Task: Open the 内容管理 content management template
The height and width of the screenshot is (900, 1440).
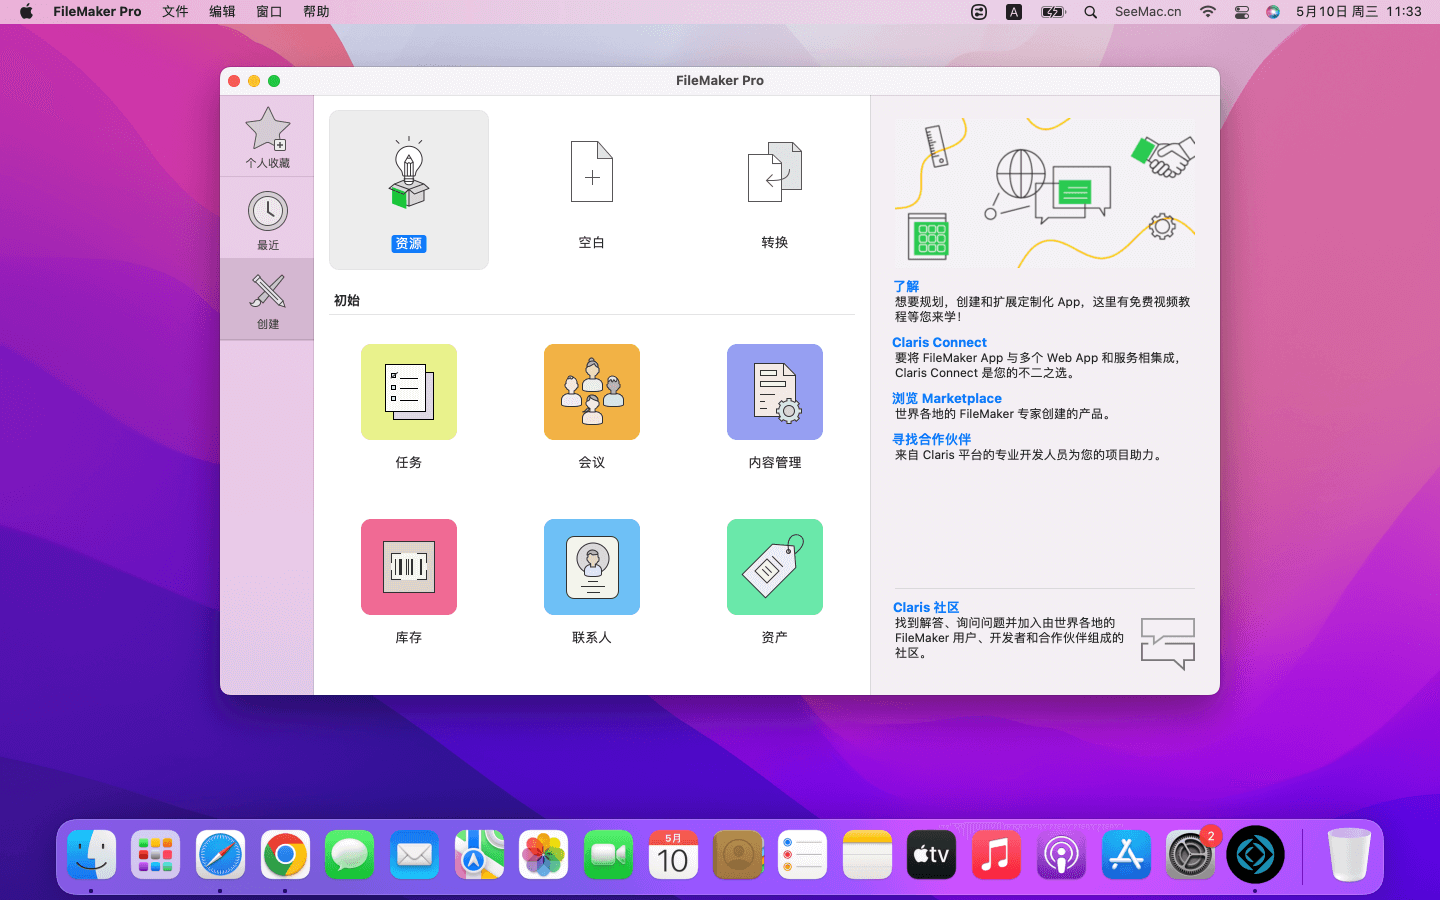Action: tap(775, 392)
